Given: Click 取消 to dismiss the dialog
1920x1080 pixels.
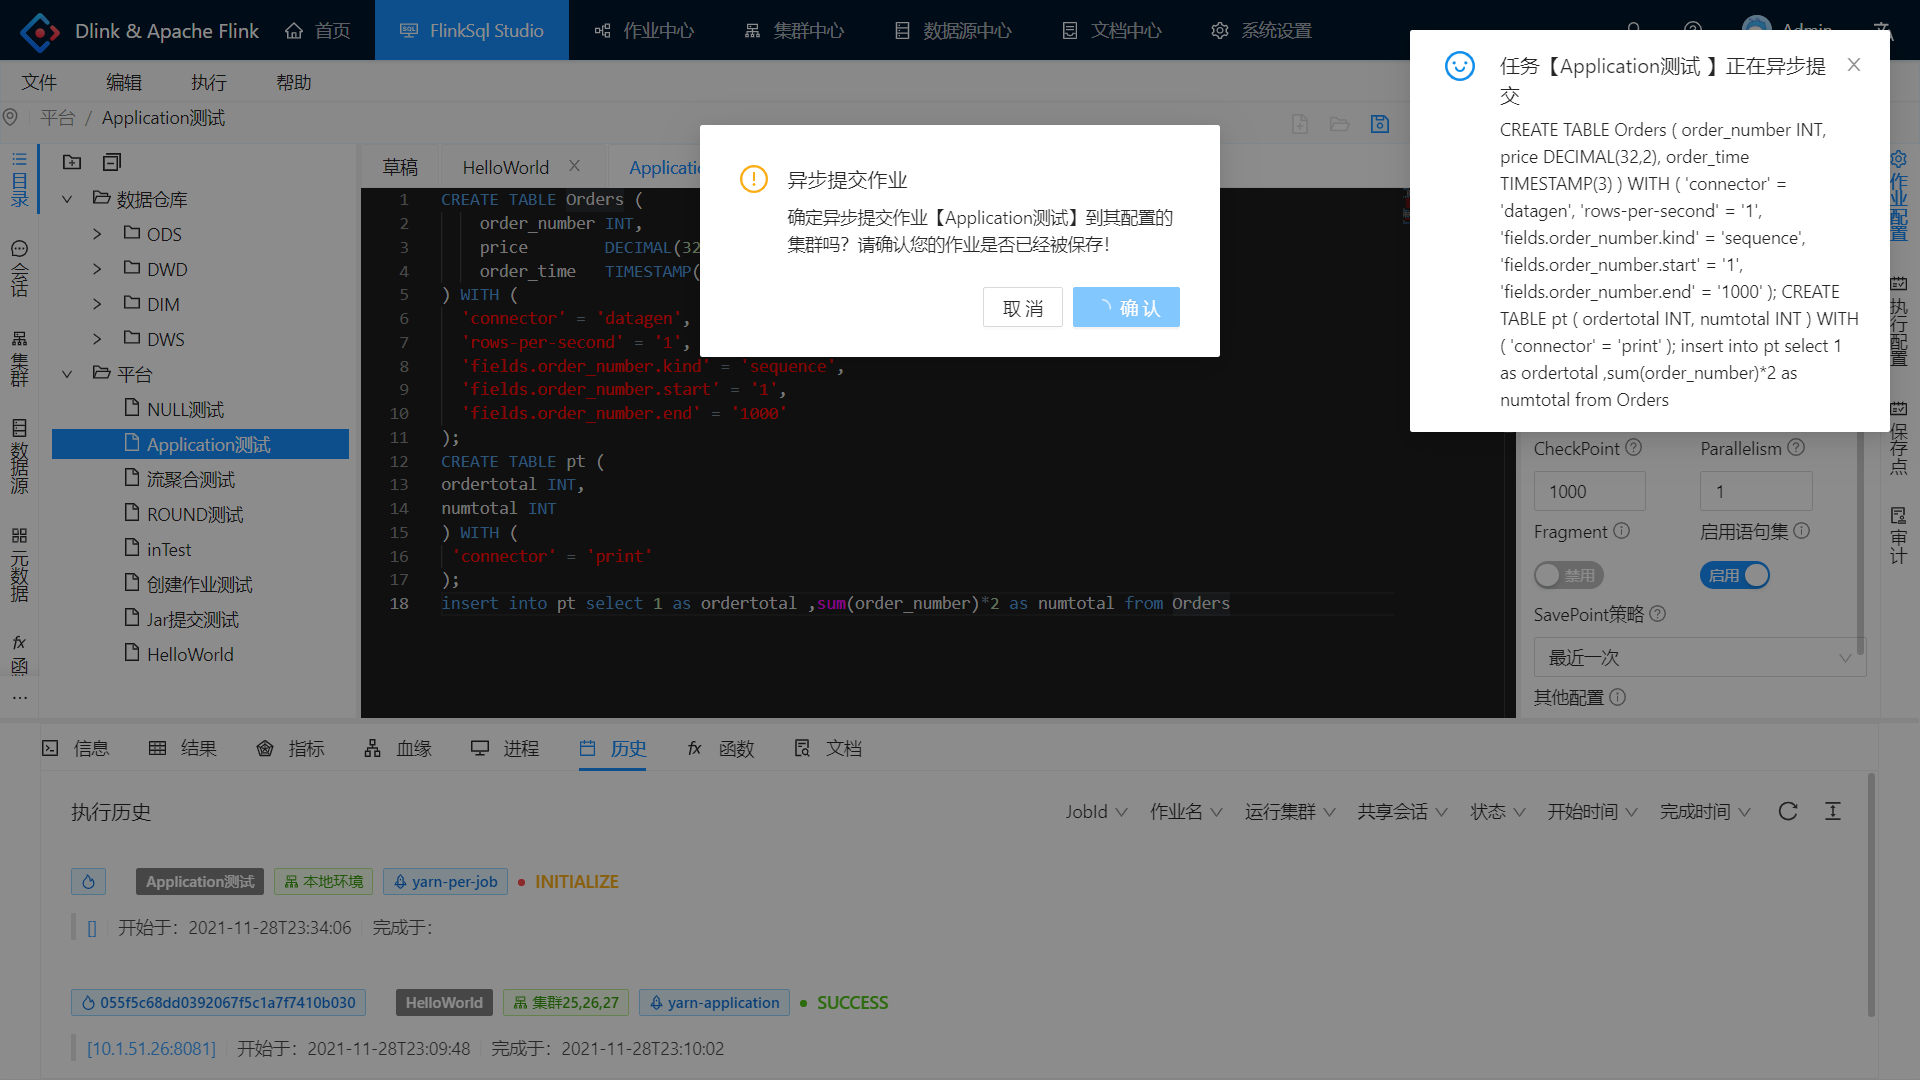Looking at the screenshot, I should point(1022,307).
